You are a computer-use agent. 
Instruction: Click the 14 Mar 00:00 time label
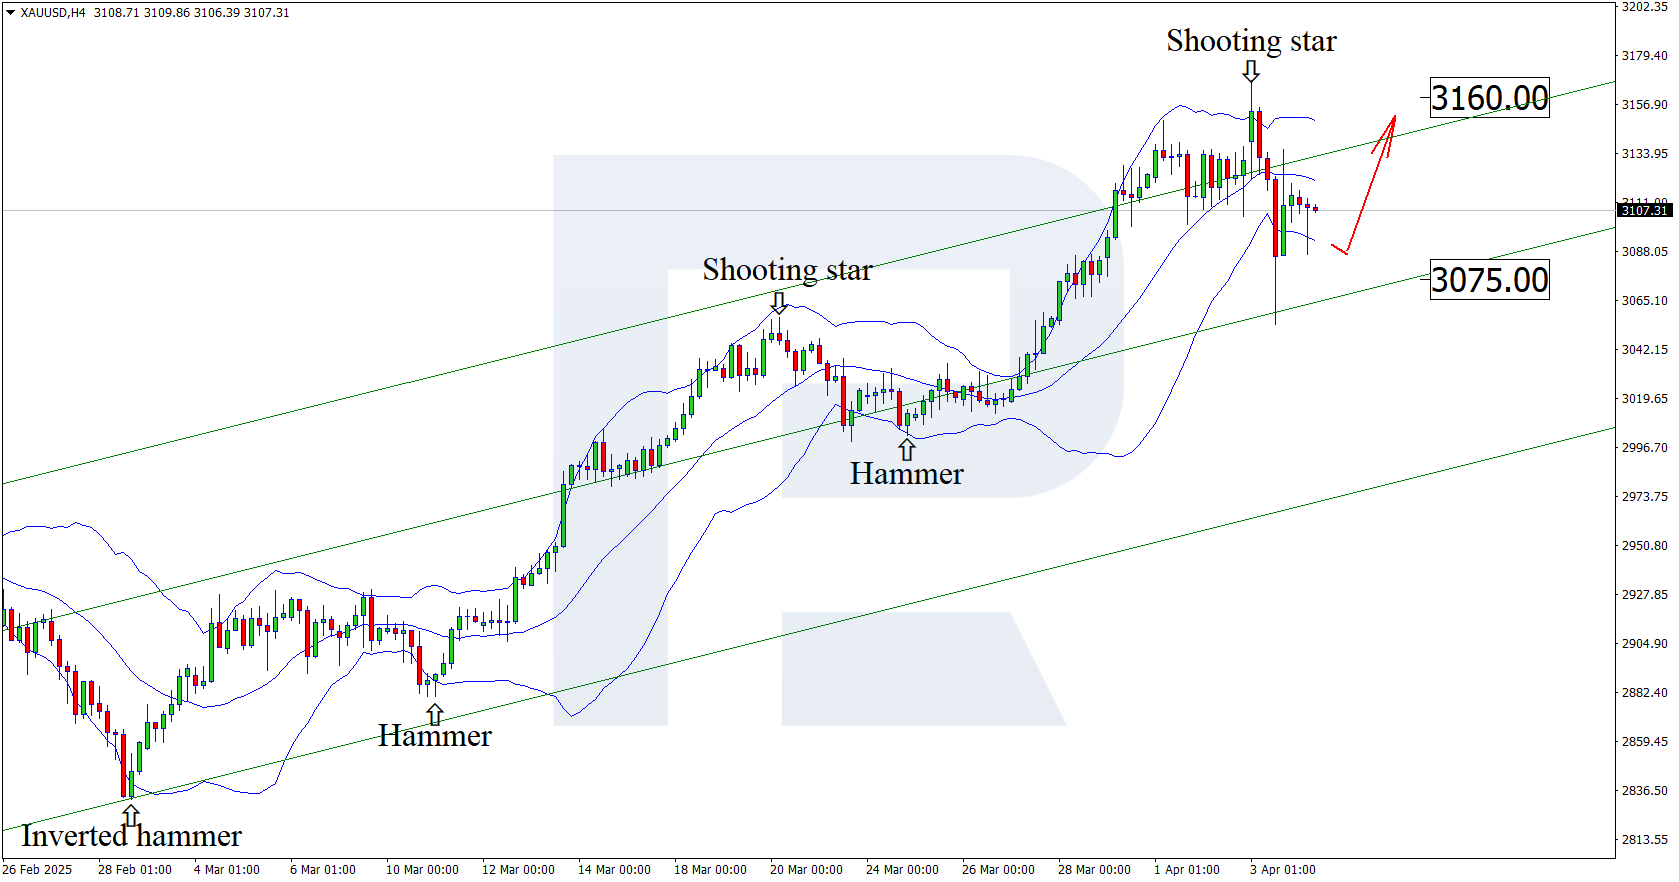[615, 870]
